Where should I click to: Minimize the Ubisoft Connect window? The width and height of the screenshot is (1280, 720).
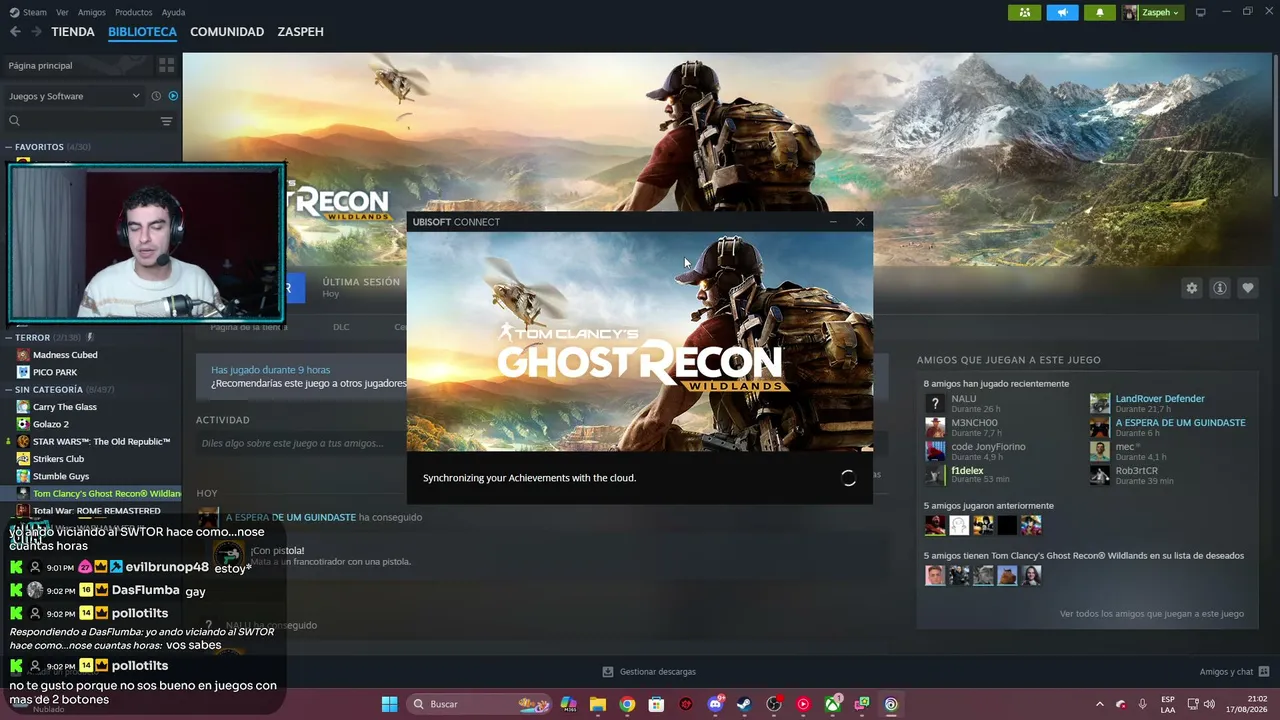(x=833, y=222)
